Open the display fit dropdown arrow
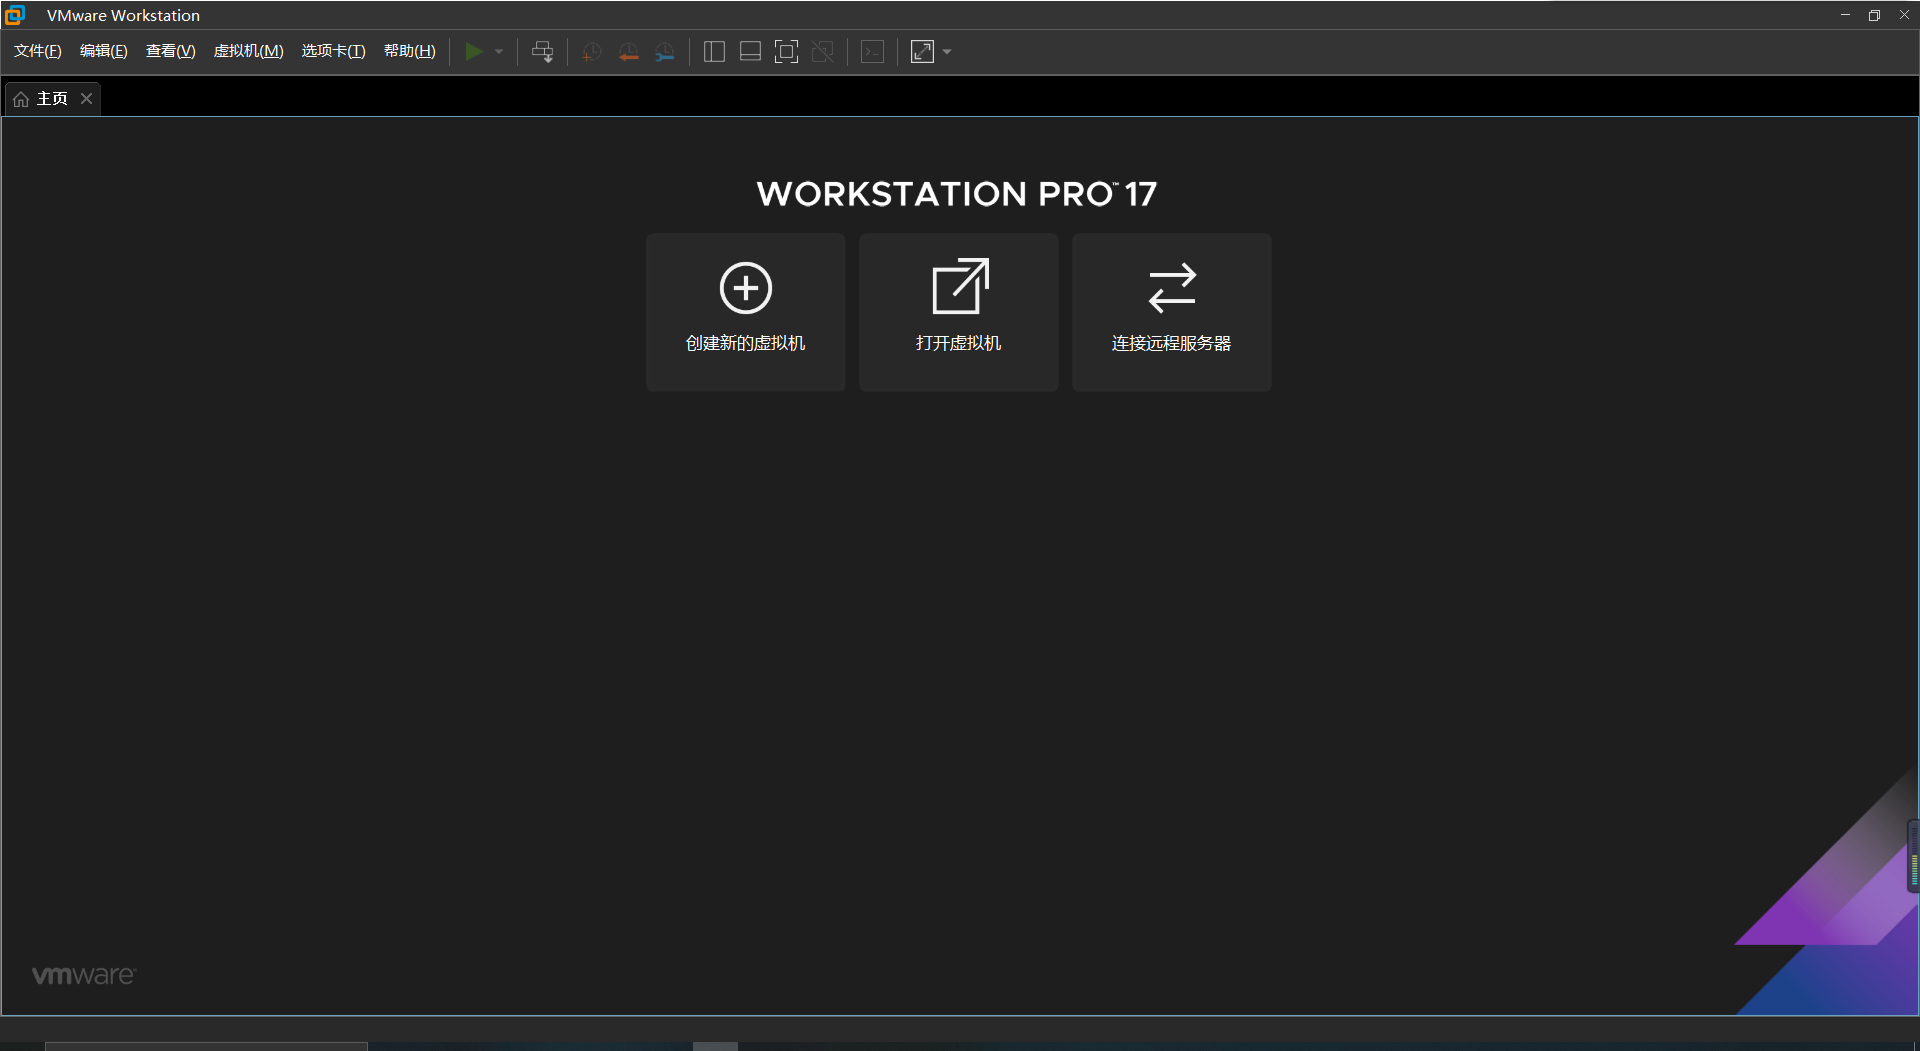 [946, 51]
